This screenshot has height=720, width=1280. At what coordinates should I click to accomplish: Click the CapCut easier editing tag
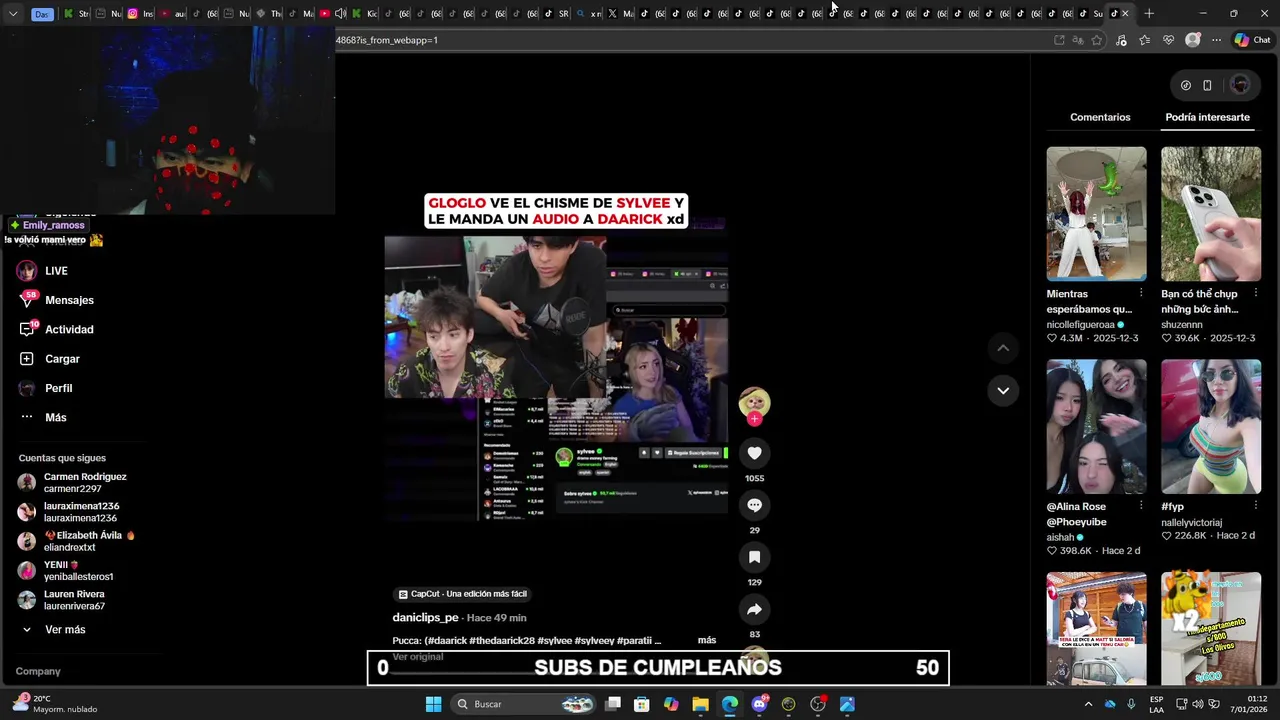tap(462, 594)
